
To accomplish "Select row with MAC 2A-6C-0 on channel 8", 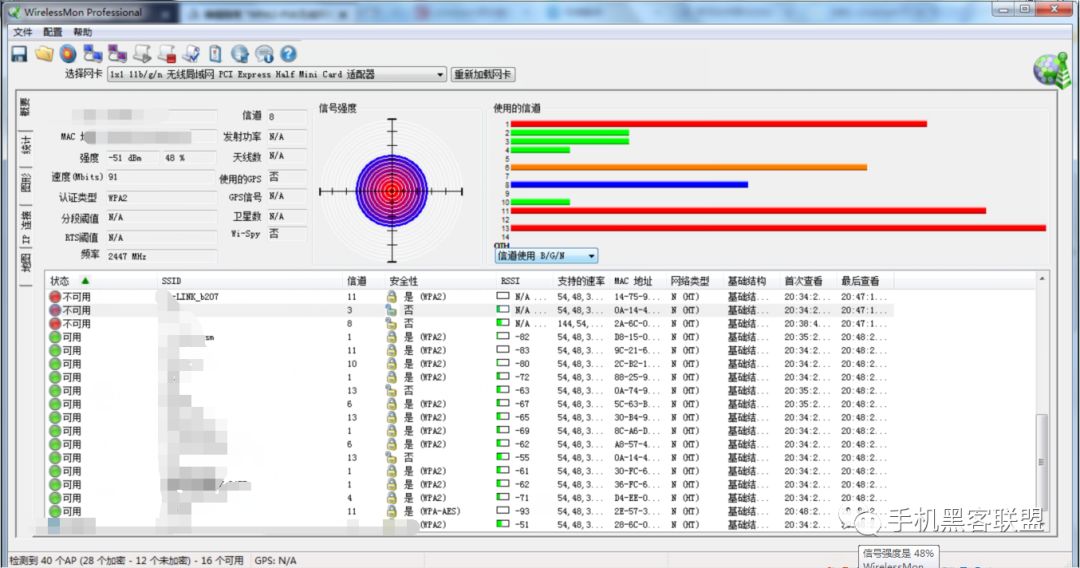I will pyautogui.click(x=470, y=324).
